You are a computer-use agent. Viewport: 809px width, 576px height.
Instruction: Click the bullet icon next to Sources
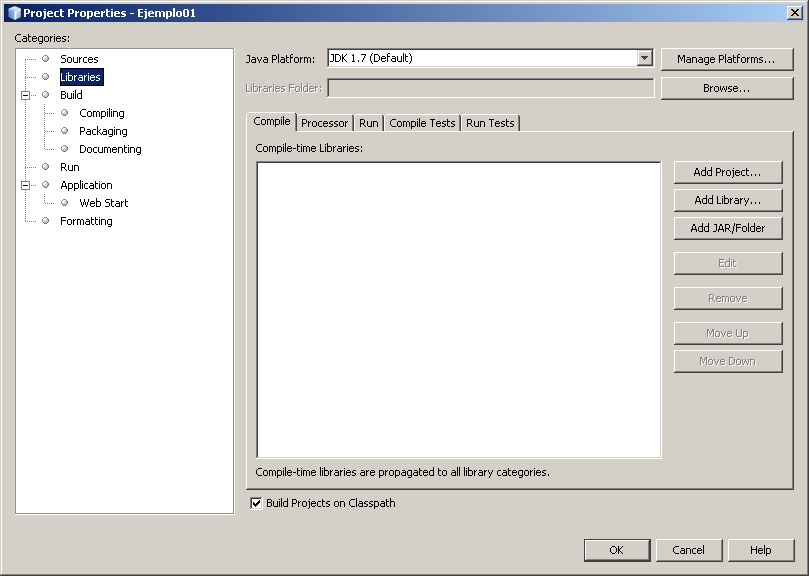pyautogui.click(x=46, y=59)
